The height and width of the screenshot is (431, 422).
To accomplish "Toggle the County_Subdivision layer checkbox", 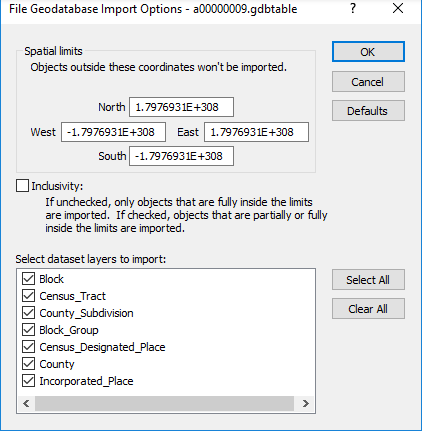I will 28,313.
